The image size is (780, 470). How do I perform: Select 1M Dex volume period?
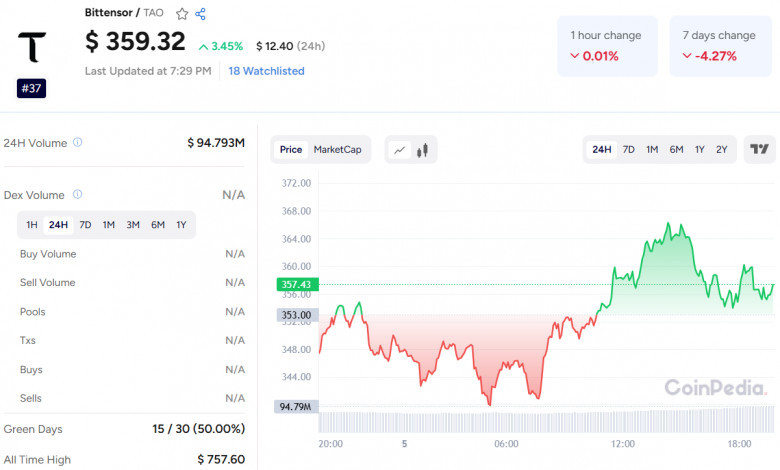point(108,225)
